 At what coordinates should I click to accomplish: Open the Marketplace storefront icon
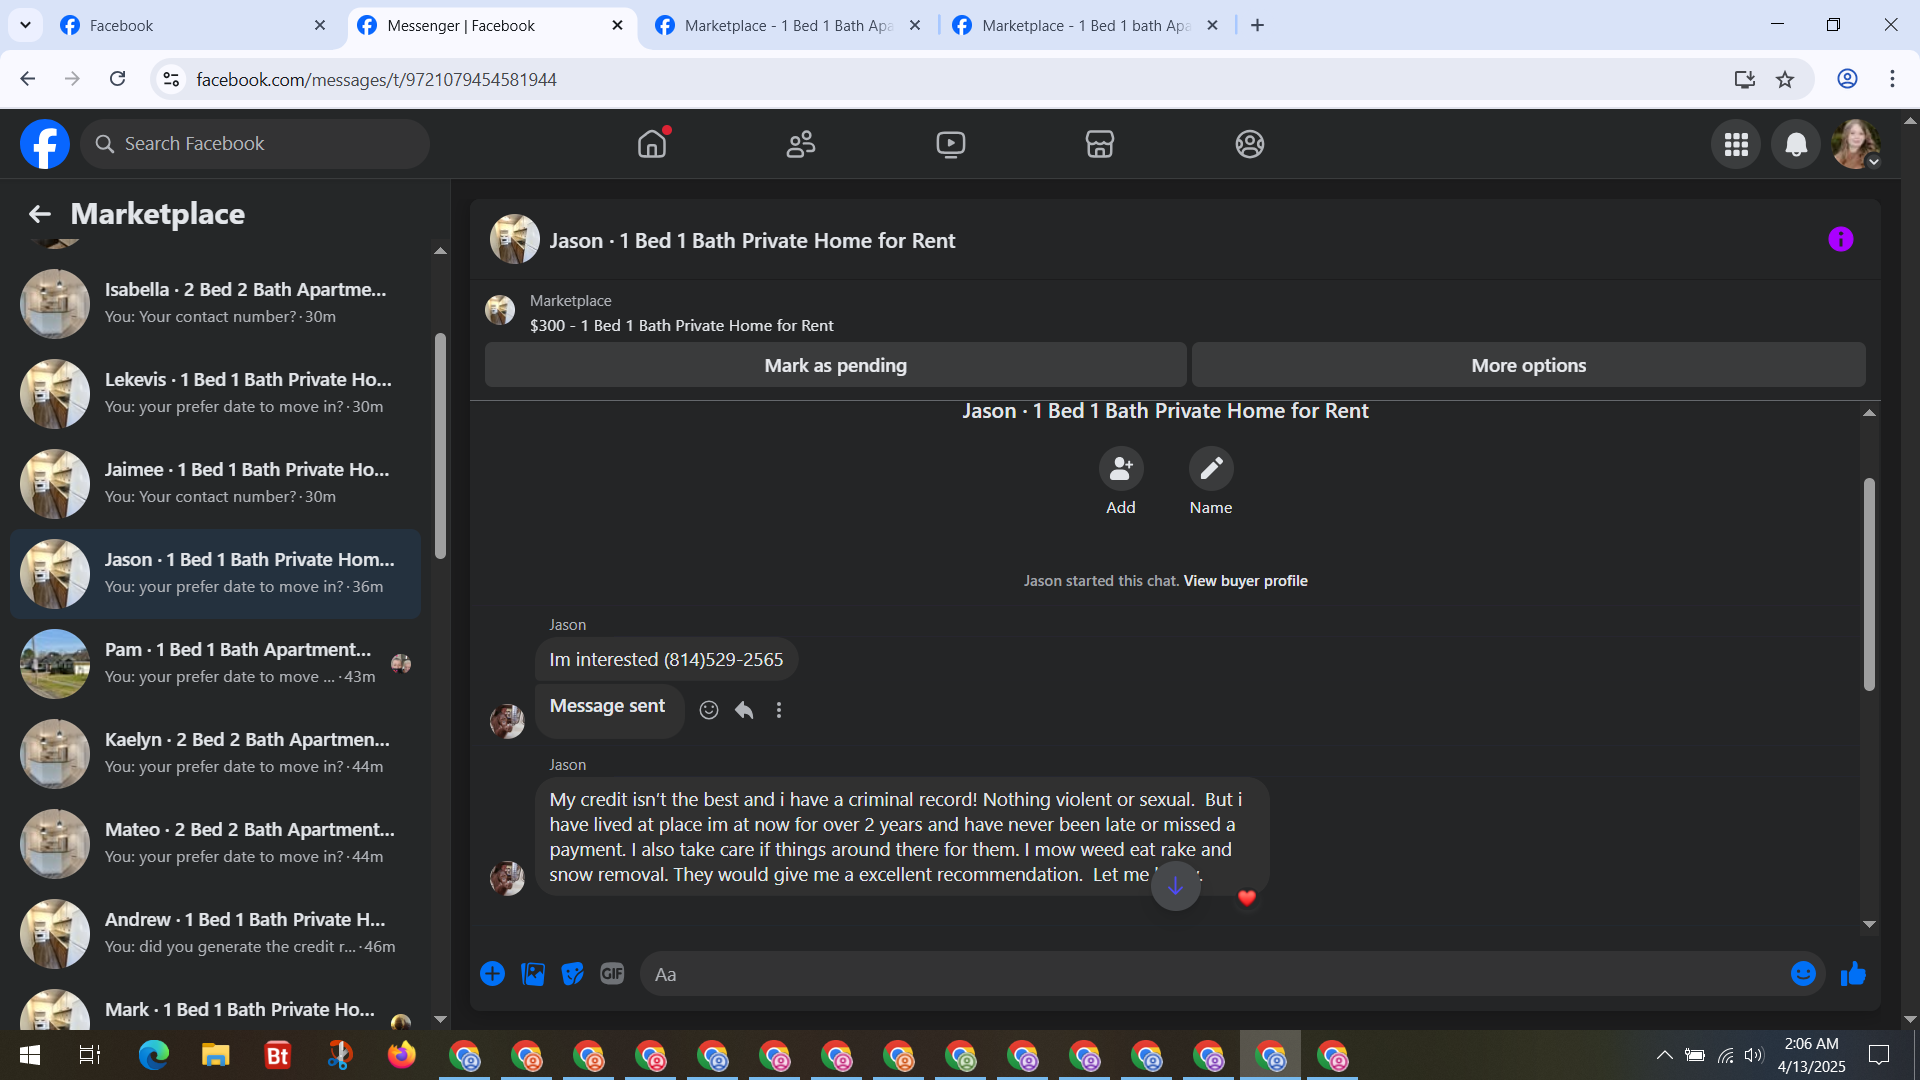1100,144
